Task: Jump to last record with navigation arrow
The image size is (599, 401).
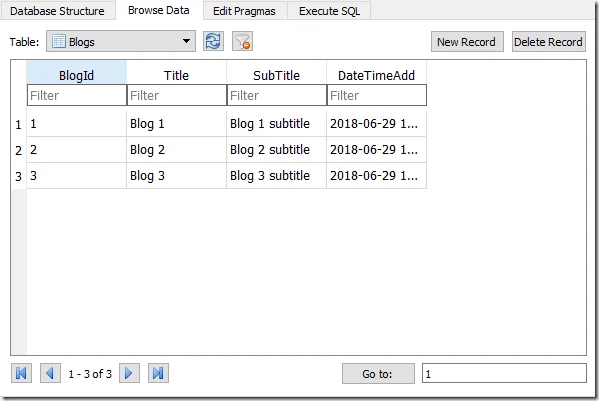Action: point(158,373)
